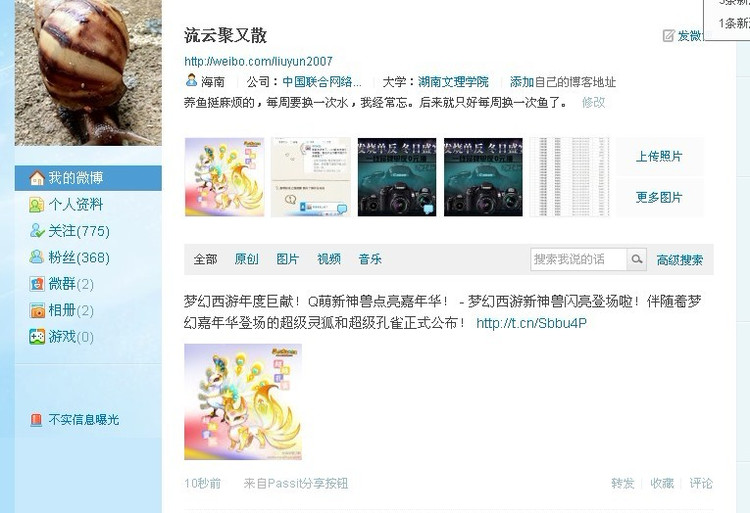This screenshot has height=513, width=750.
Task: Click the 发微博 compose pencil icon
Action: click(668, 35)
